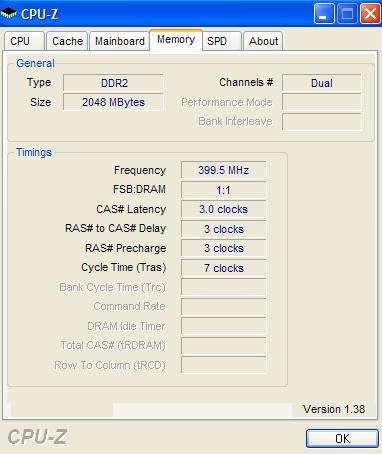382x454 pixels.
Task: Select the CAS# Latency 3.0 clocks field
Action: [x=224, y=209]
